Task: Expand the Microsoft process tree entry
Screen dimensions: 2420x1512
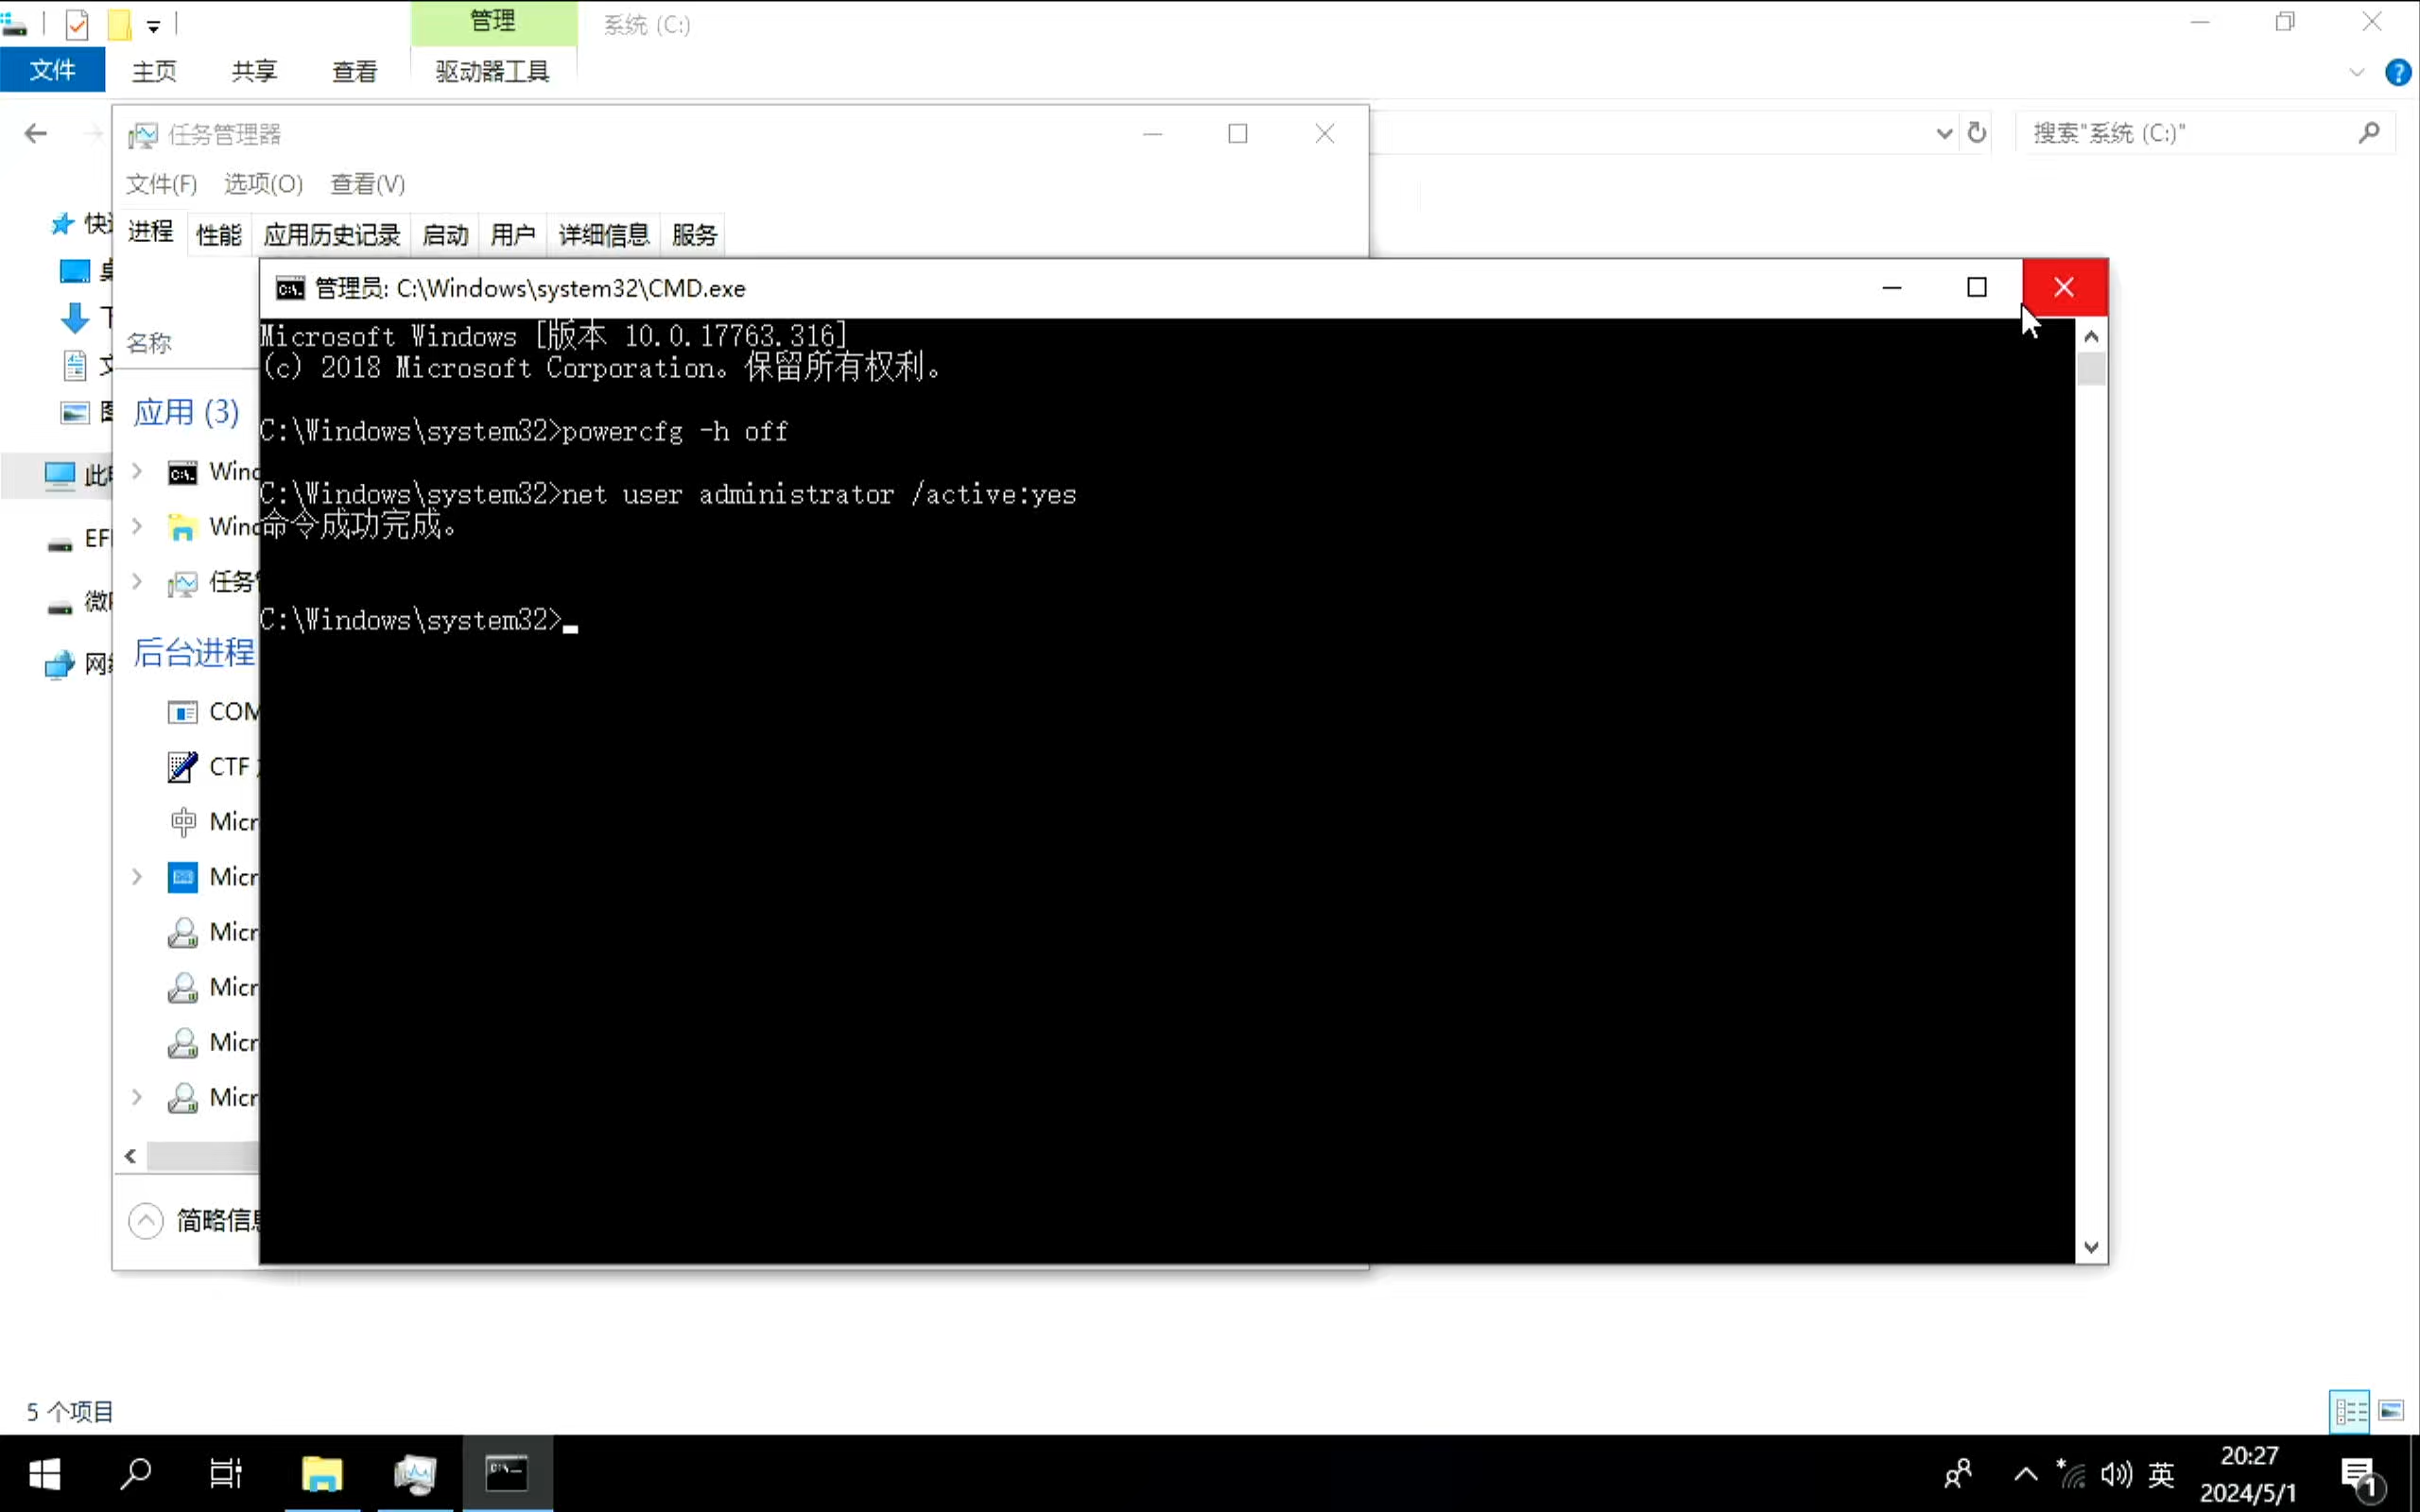Action: (x=137, y=877)
